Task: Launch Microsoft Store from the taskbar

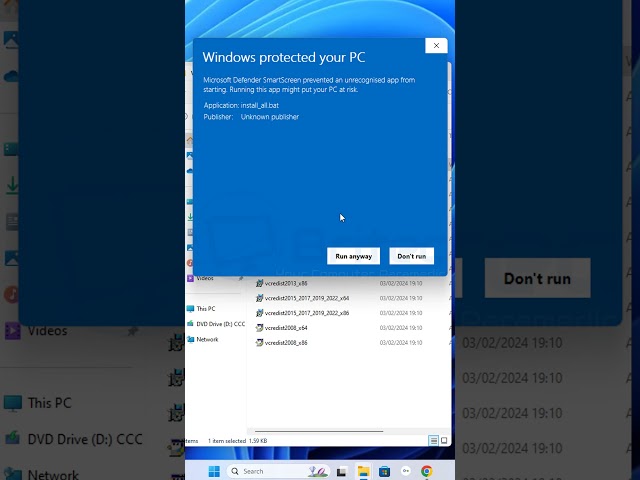Action: point(384,471)
